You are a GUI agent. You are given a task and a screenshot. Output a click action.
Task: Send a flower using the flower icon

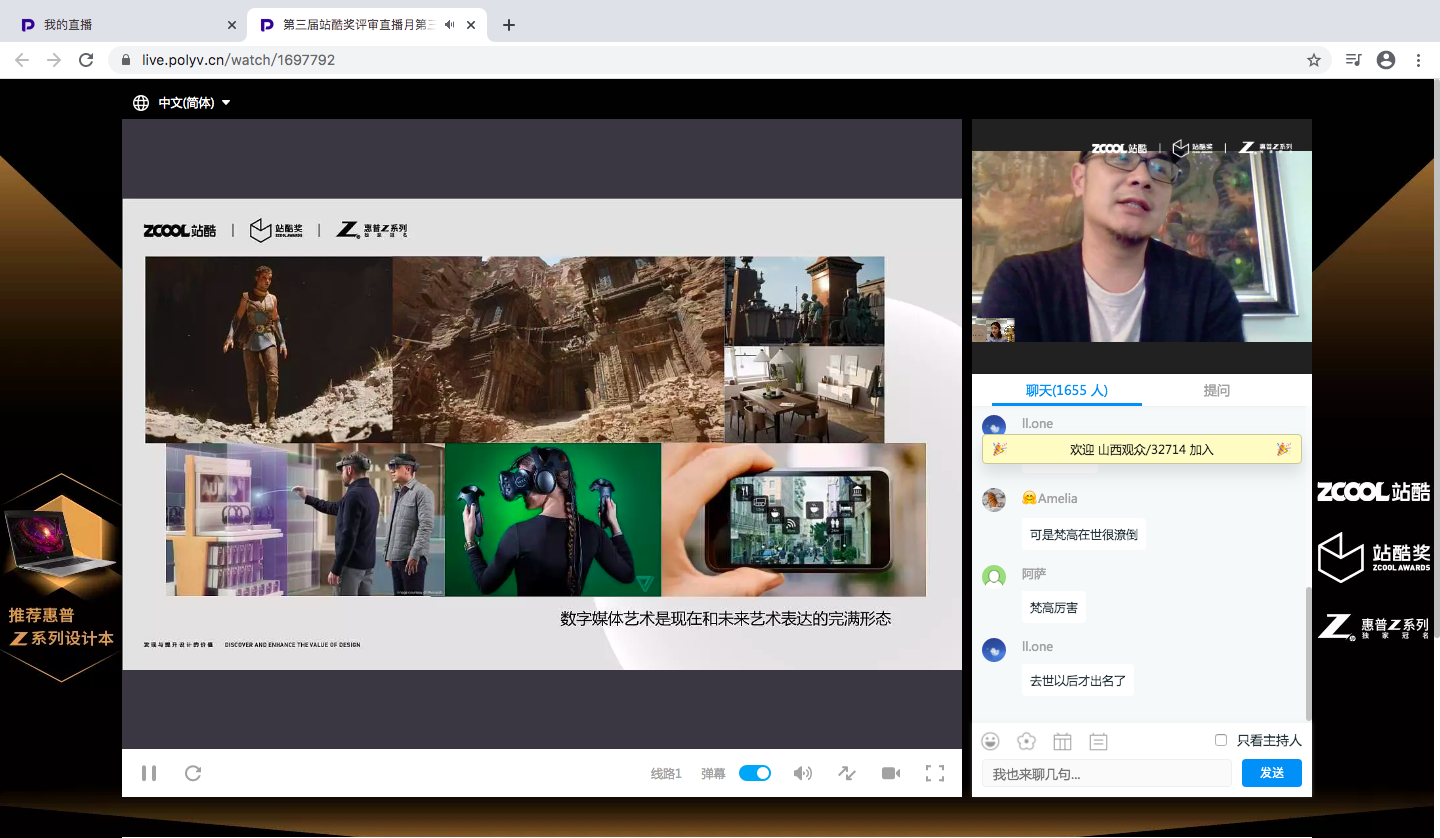coord(1026,741)
